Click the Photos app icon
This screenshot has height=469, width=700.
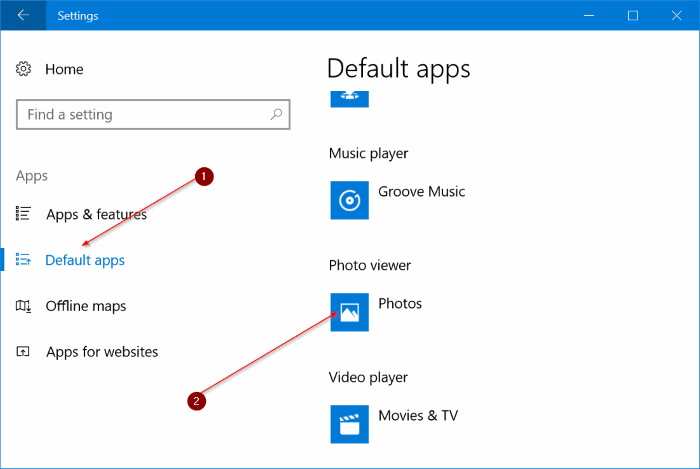click(x=350, y=312)
